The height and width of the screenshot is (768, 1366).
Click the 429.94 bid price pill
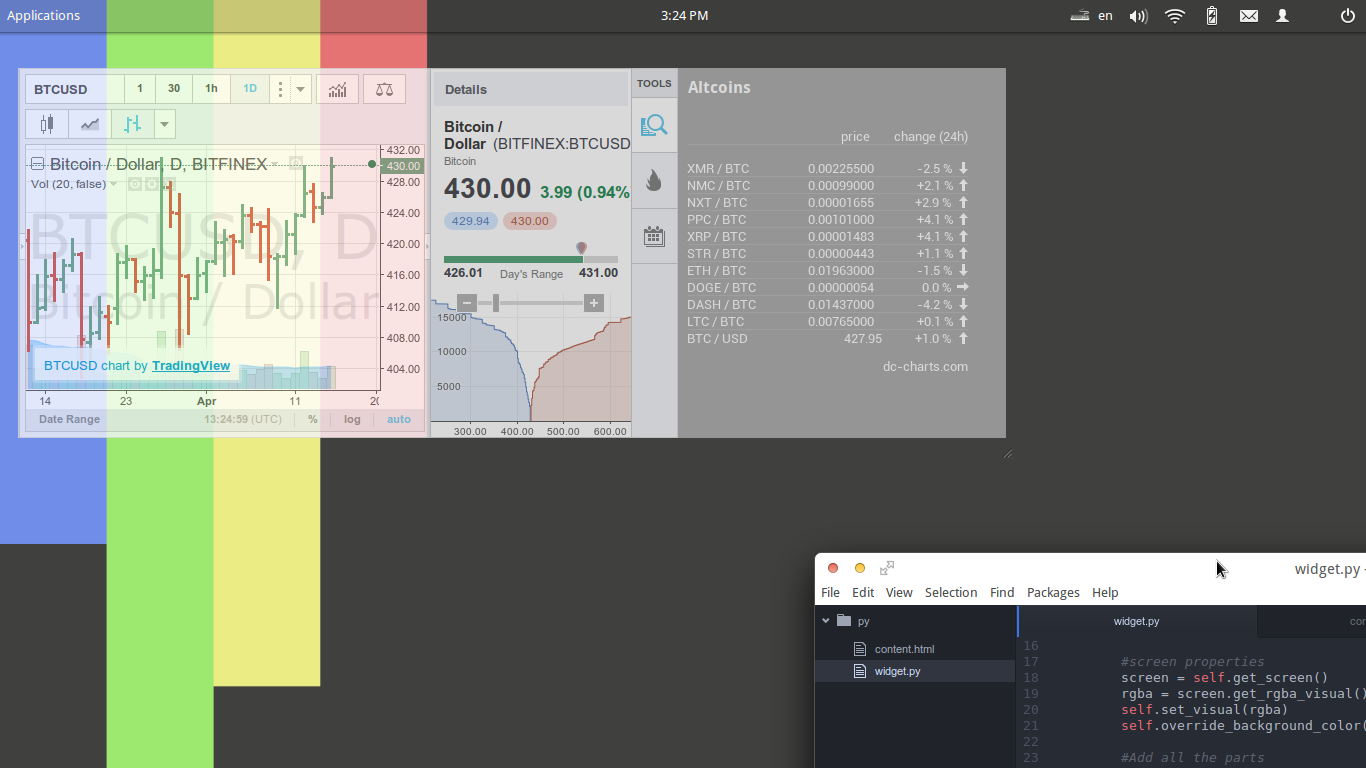click(470, 221)
